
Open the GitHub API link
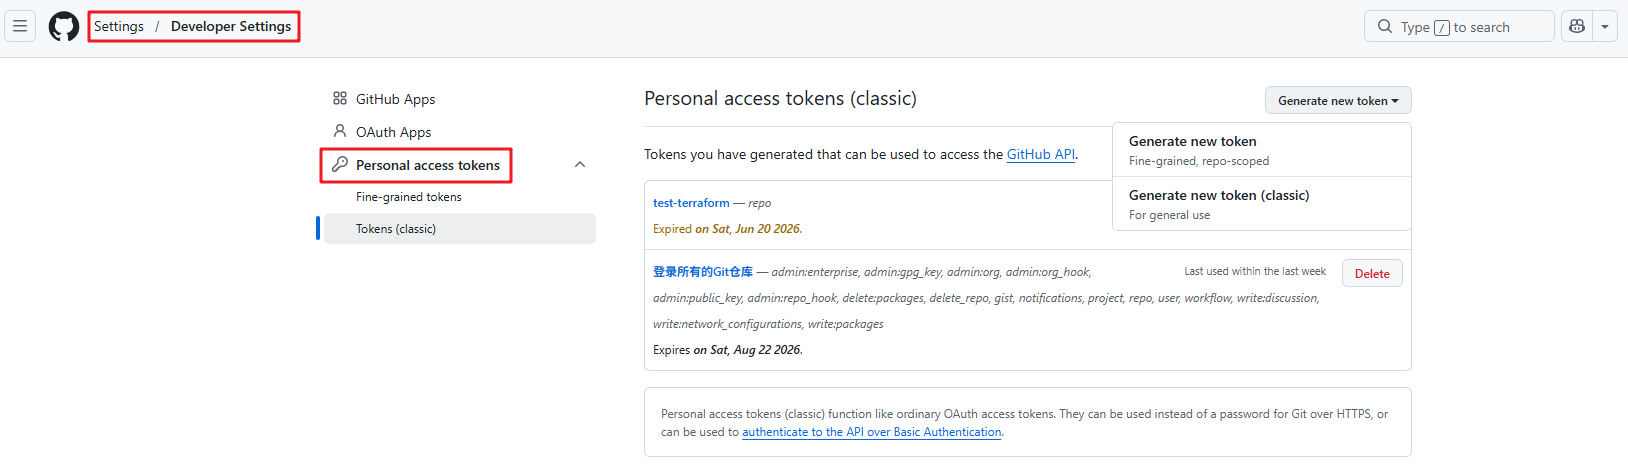pos(1041,154)
